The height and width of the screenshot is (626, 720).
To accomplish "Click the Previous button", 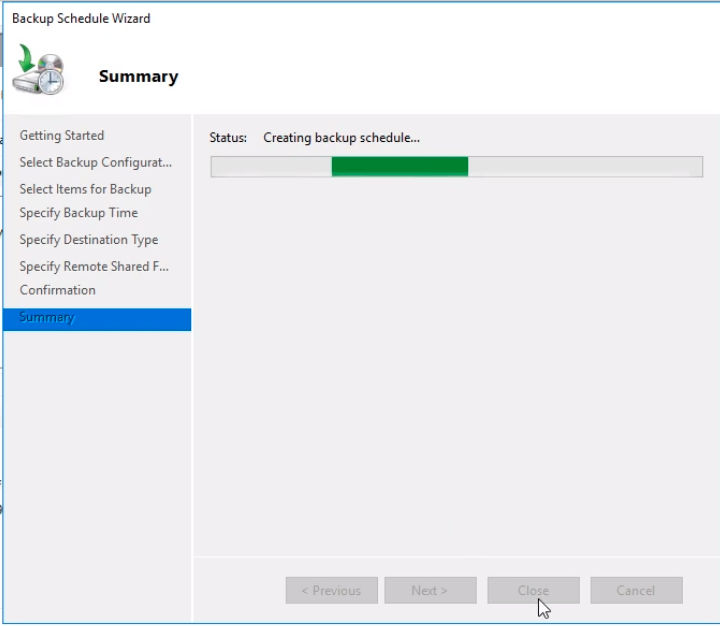I will click(332, 590).
